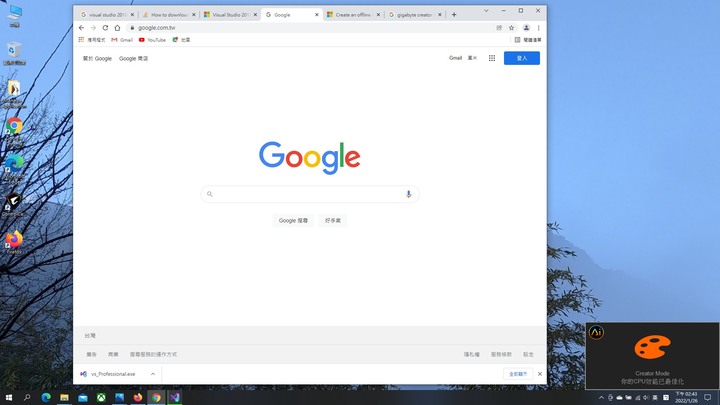Open Chrome's three-dot menu
Screen dimensions: 720x405
point(539,28)
